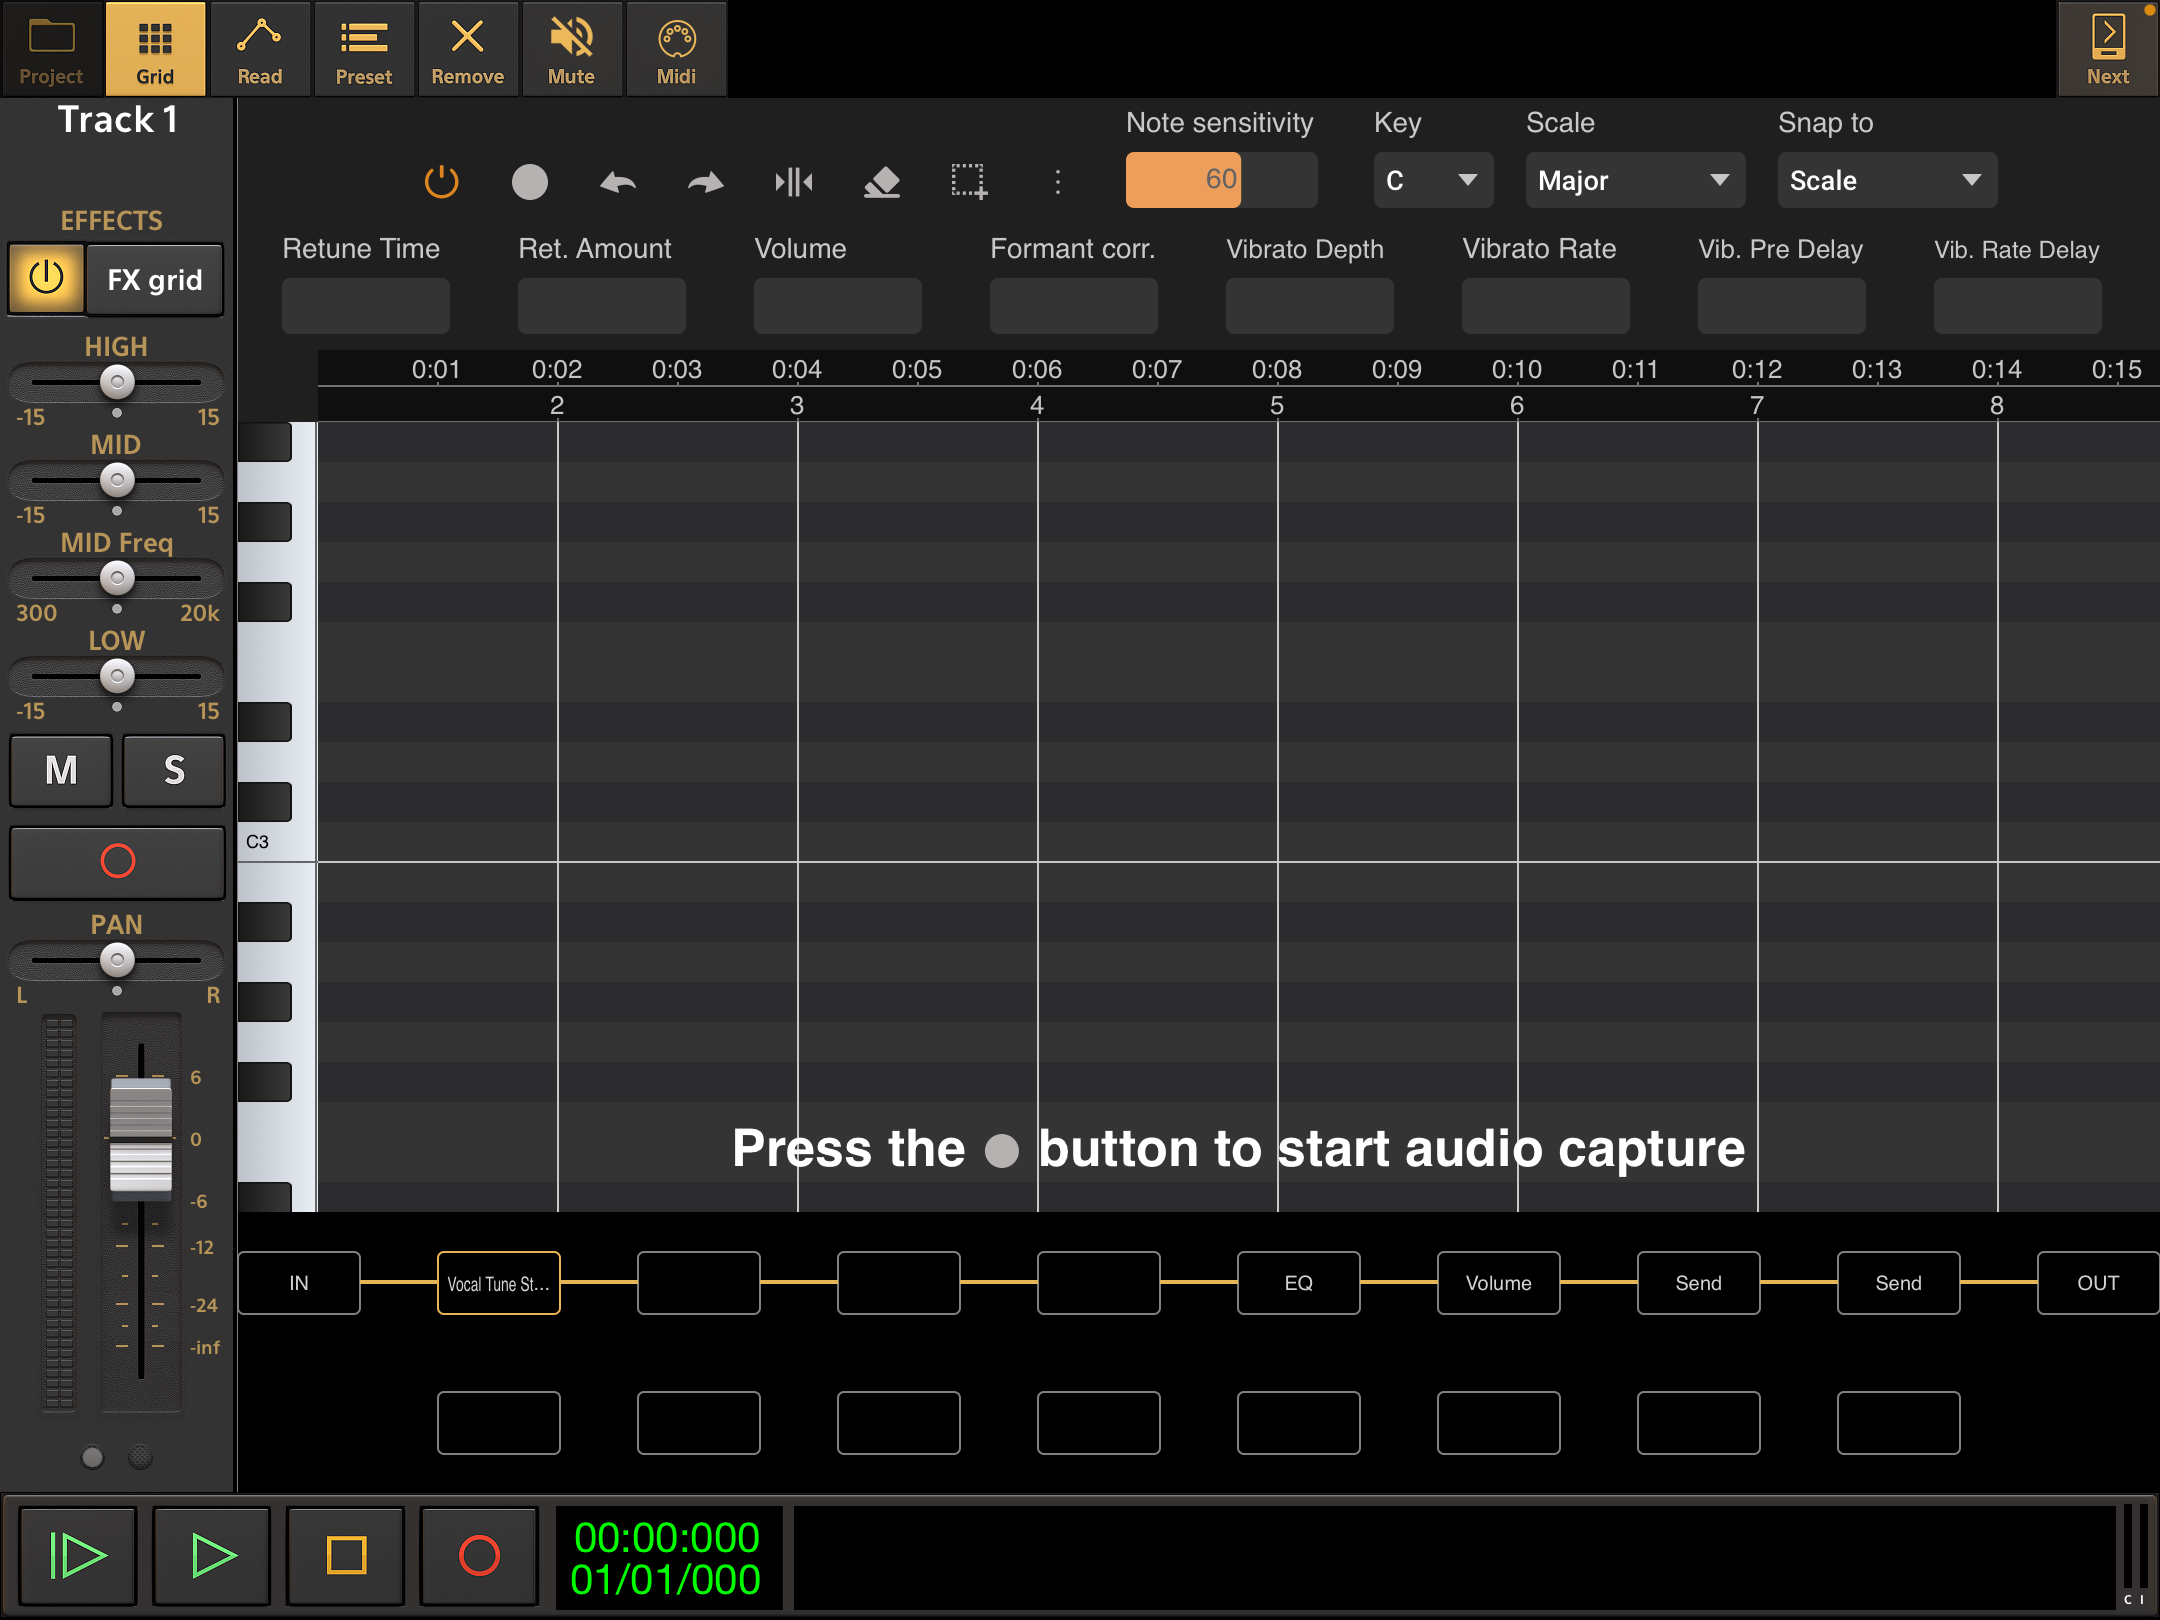Viewport: 2160px width, 1620px height.
Task: Open the Snap to dropdown
Action: point(1886,180)
